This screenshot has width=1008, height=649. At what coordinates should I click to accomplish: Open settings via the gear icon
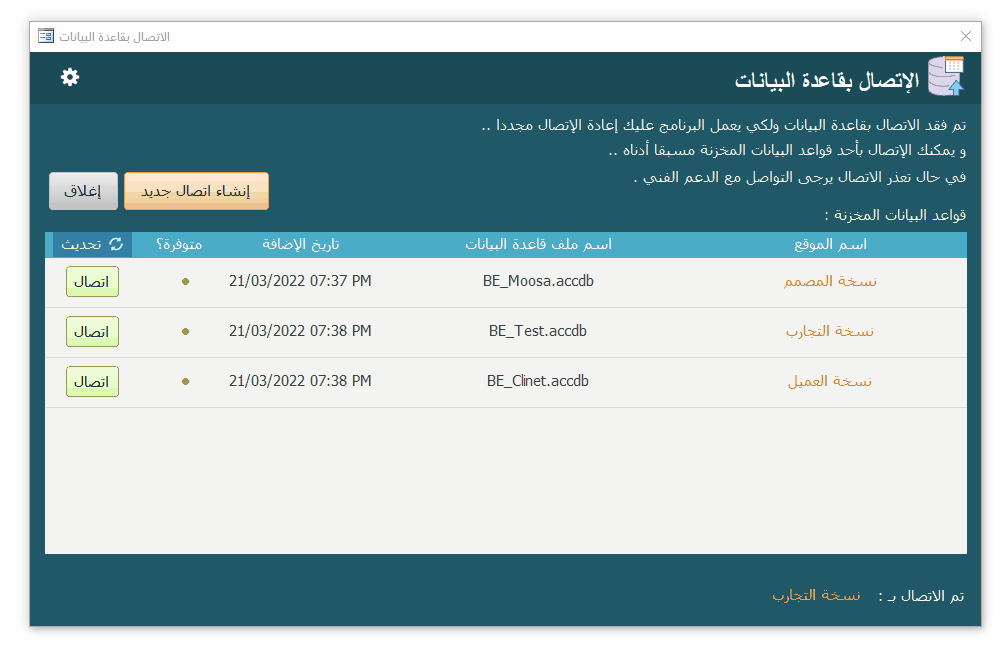point(70,78)
